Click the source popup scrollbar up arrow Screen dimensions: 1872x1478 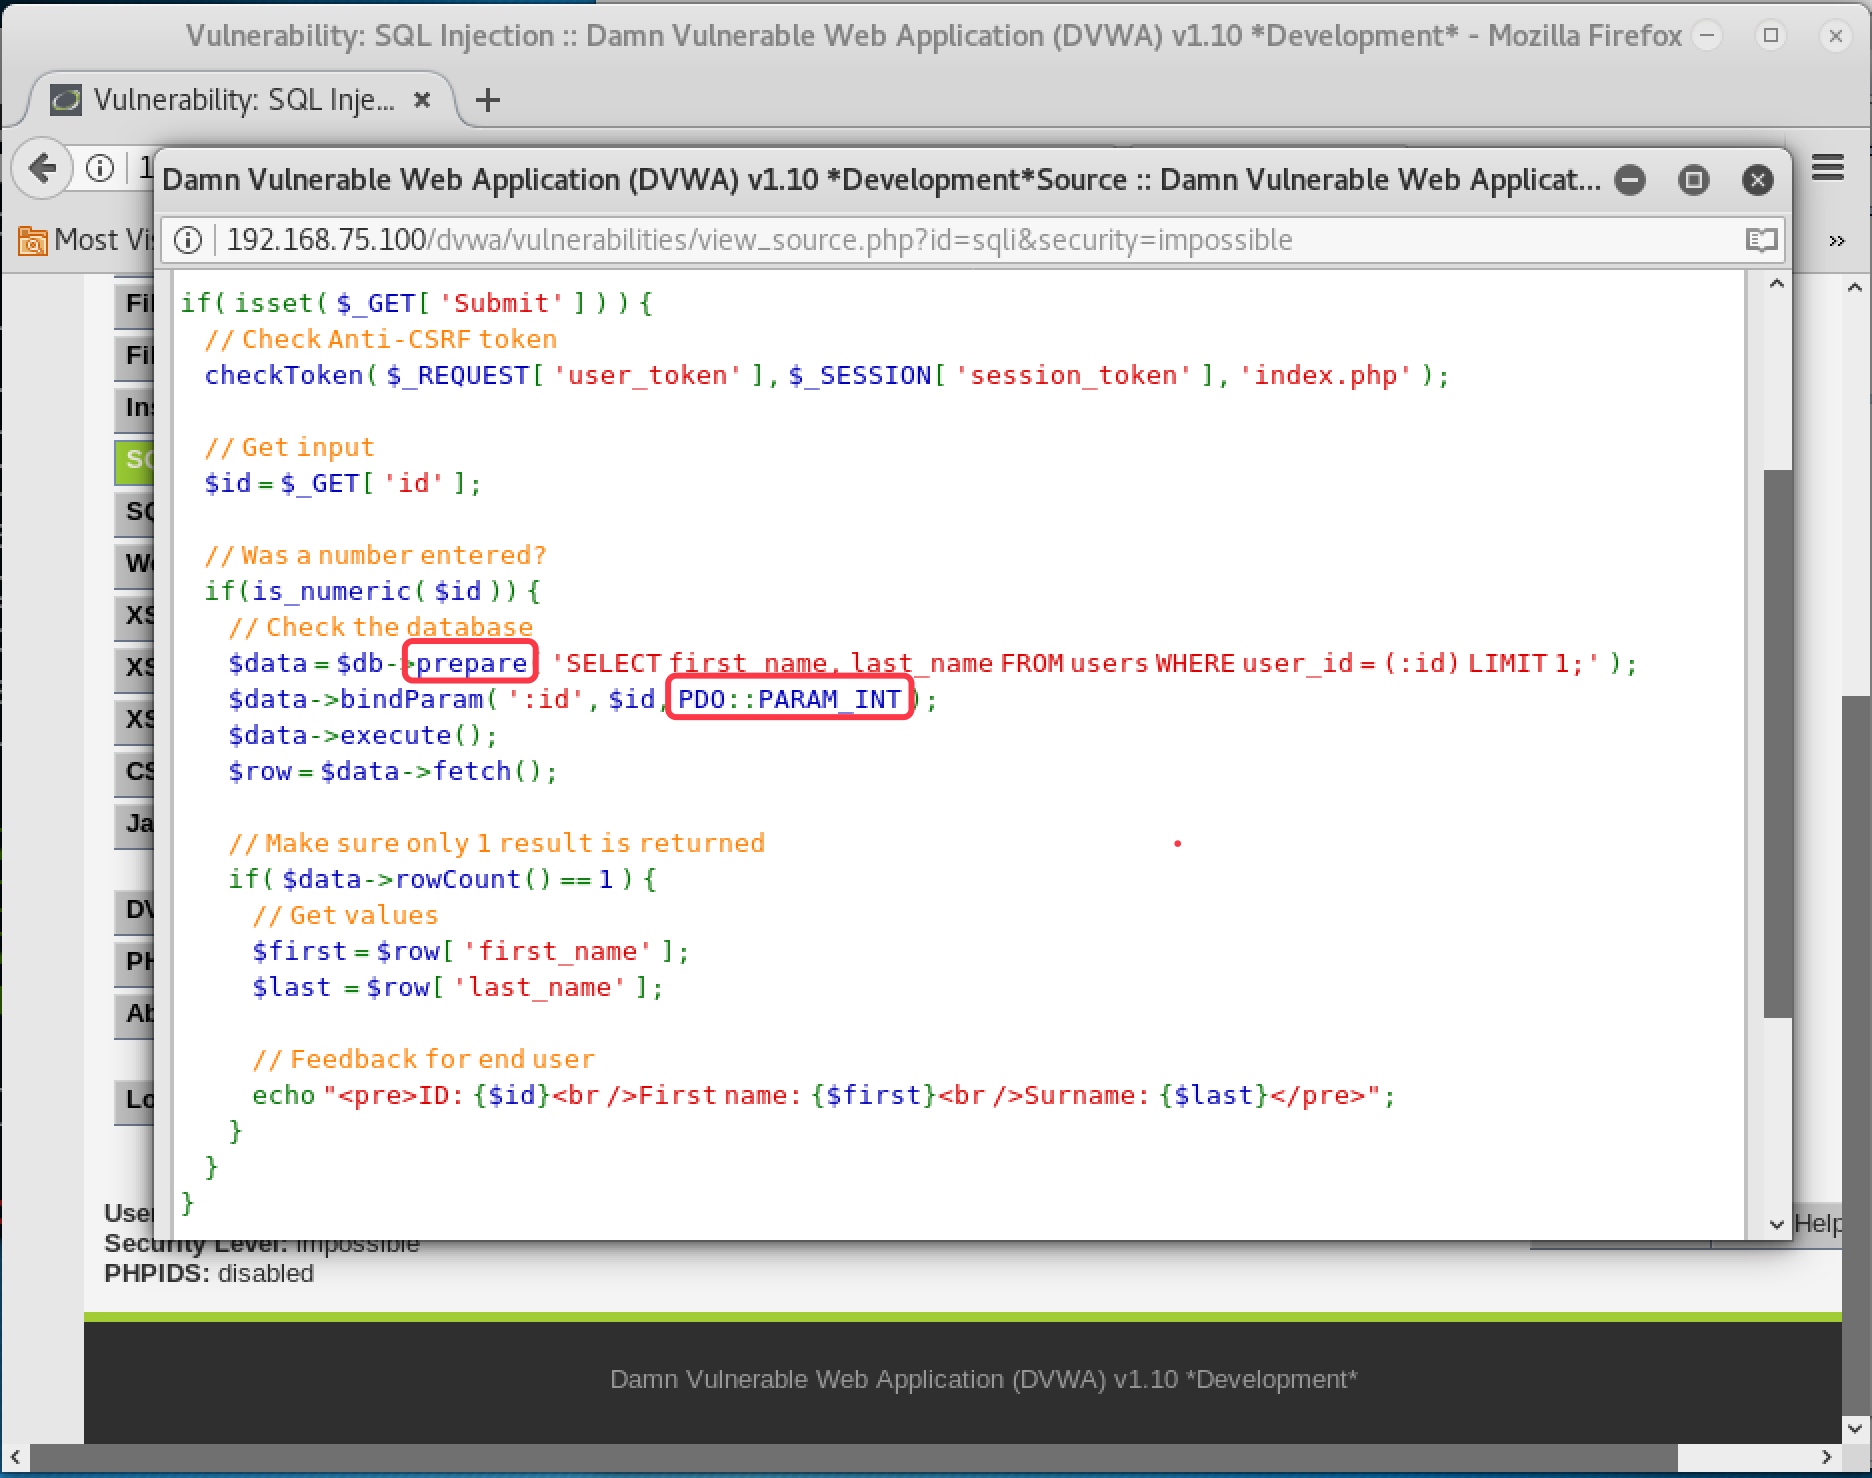[1777, 285]
